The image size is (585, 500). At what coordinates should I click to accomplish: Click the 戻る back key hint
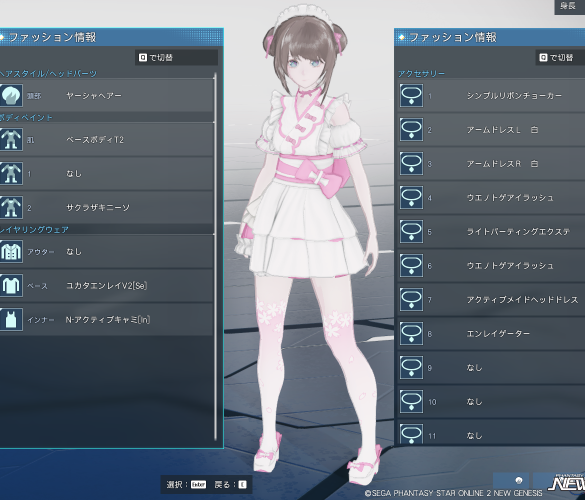[231, 484]
